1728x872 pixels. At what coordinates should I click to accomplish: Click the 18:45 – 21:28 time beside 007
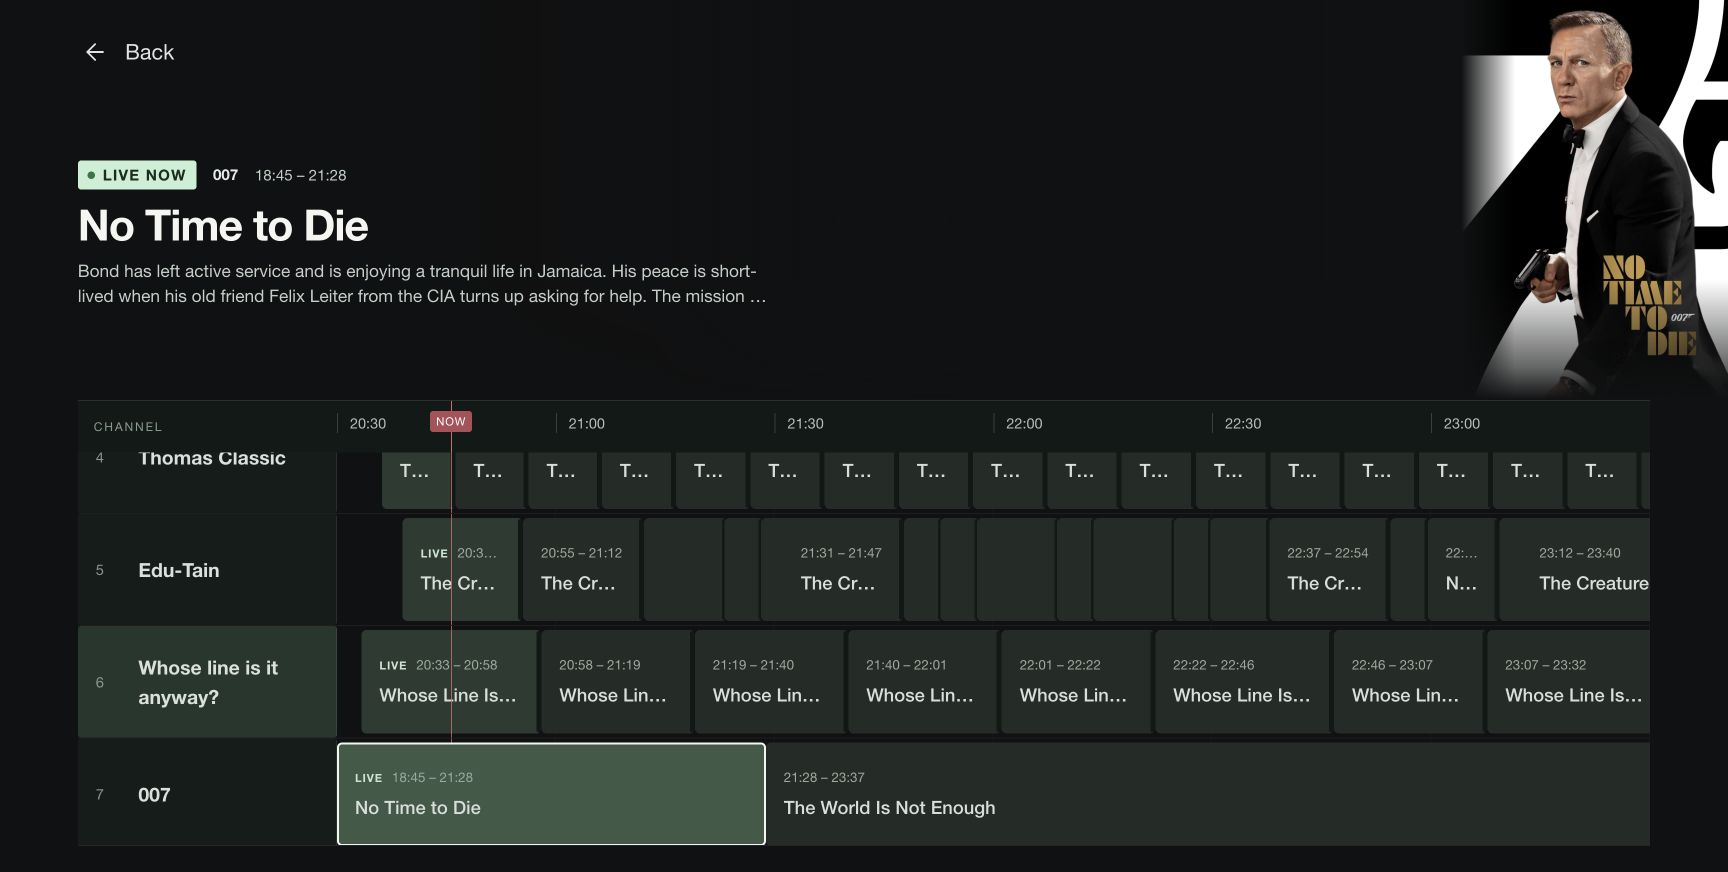click(x=300, y=175)
